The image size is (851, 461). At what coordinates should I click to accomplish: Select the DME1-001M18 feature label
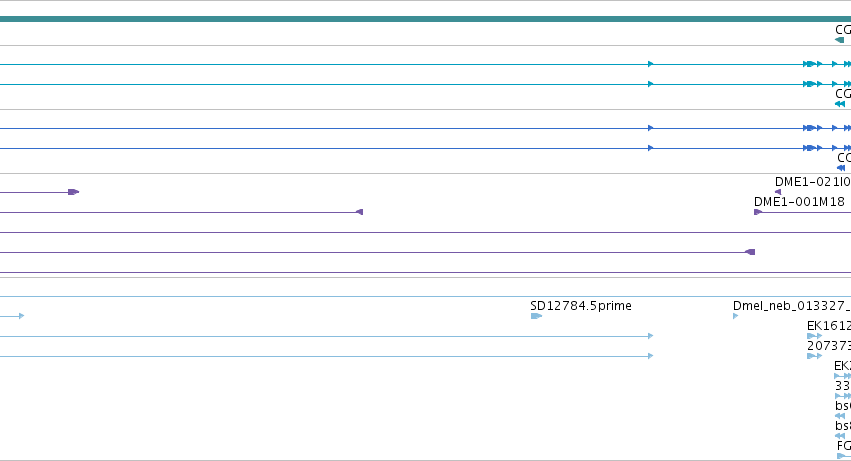click(x=799, y=202)
